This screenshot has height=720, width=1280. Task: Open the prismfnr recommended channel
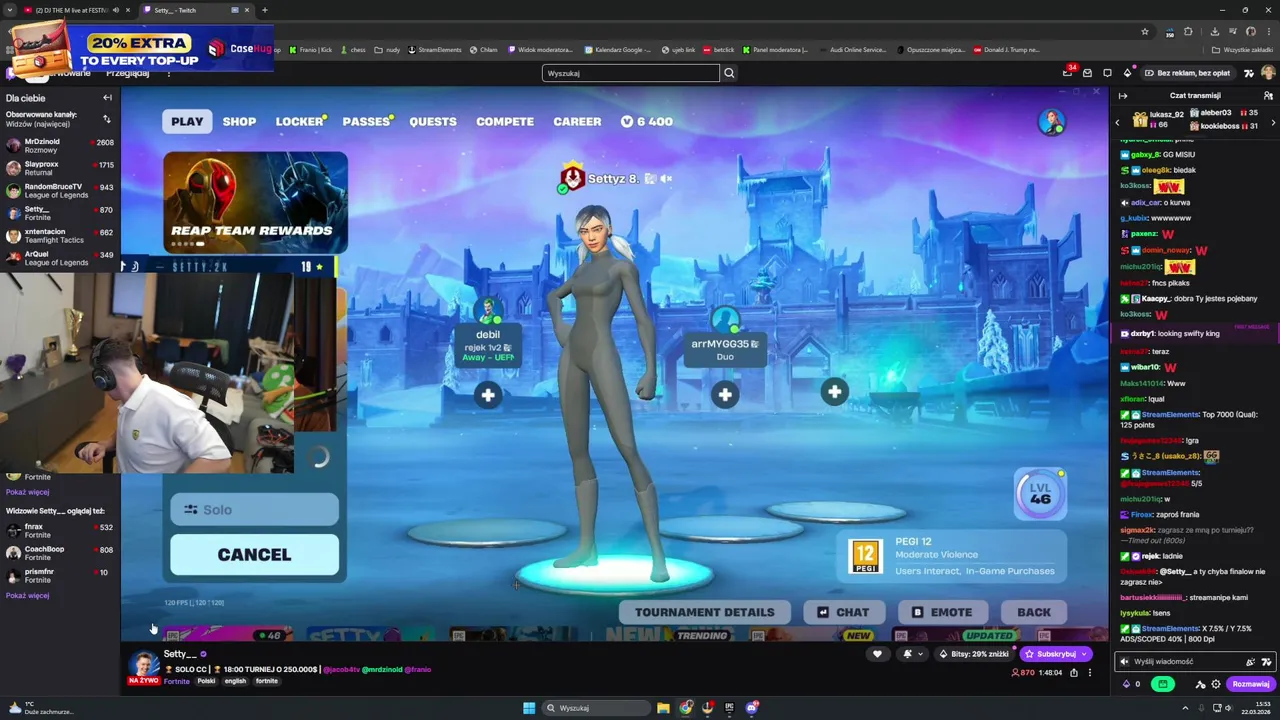[x=60, y=576]
